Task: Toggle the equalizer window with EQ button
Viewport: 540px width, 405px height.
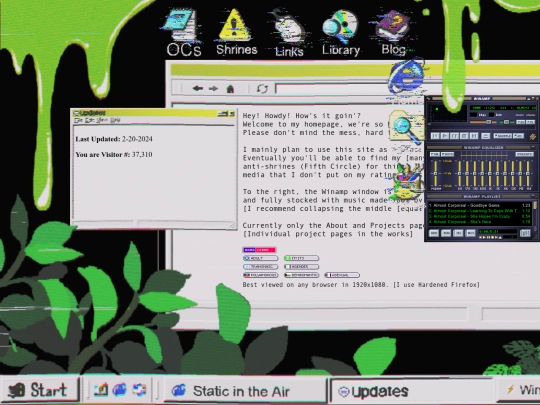Action: (521, 122)
